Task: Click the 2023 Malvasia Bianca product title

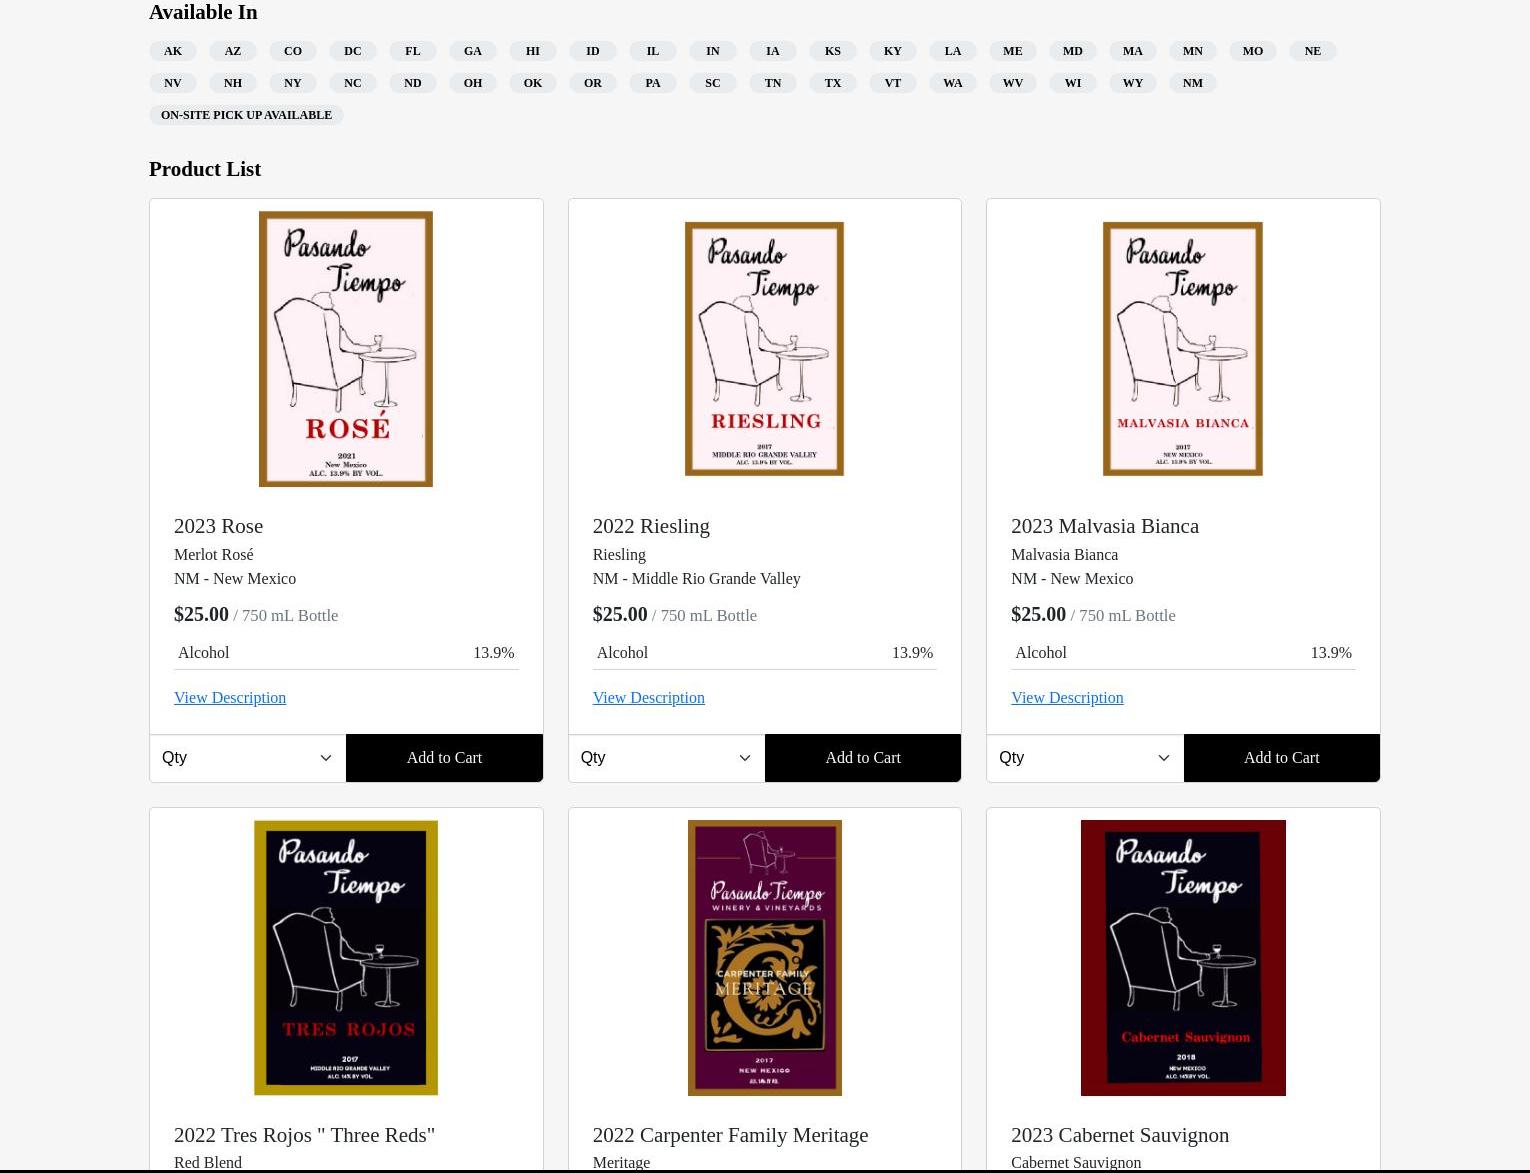Action: (1105, 526)
